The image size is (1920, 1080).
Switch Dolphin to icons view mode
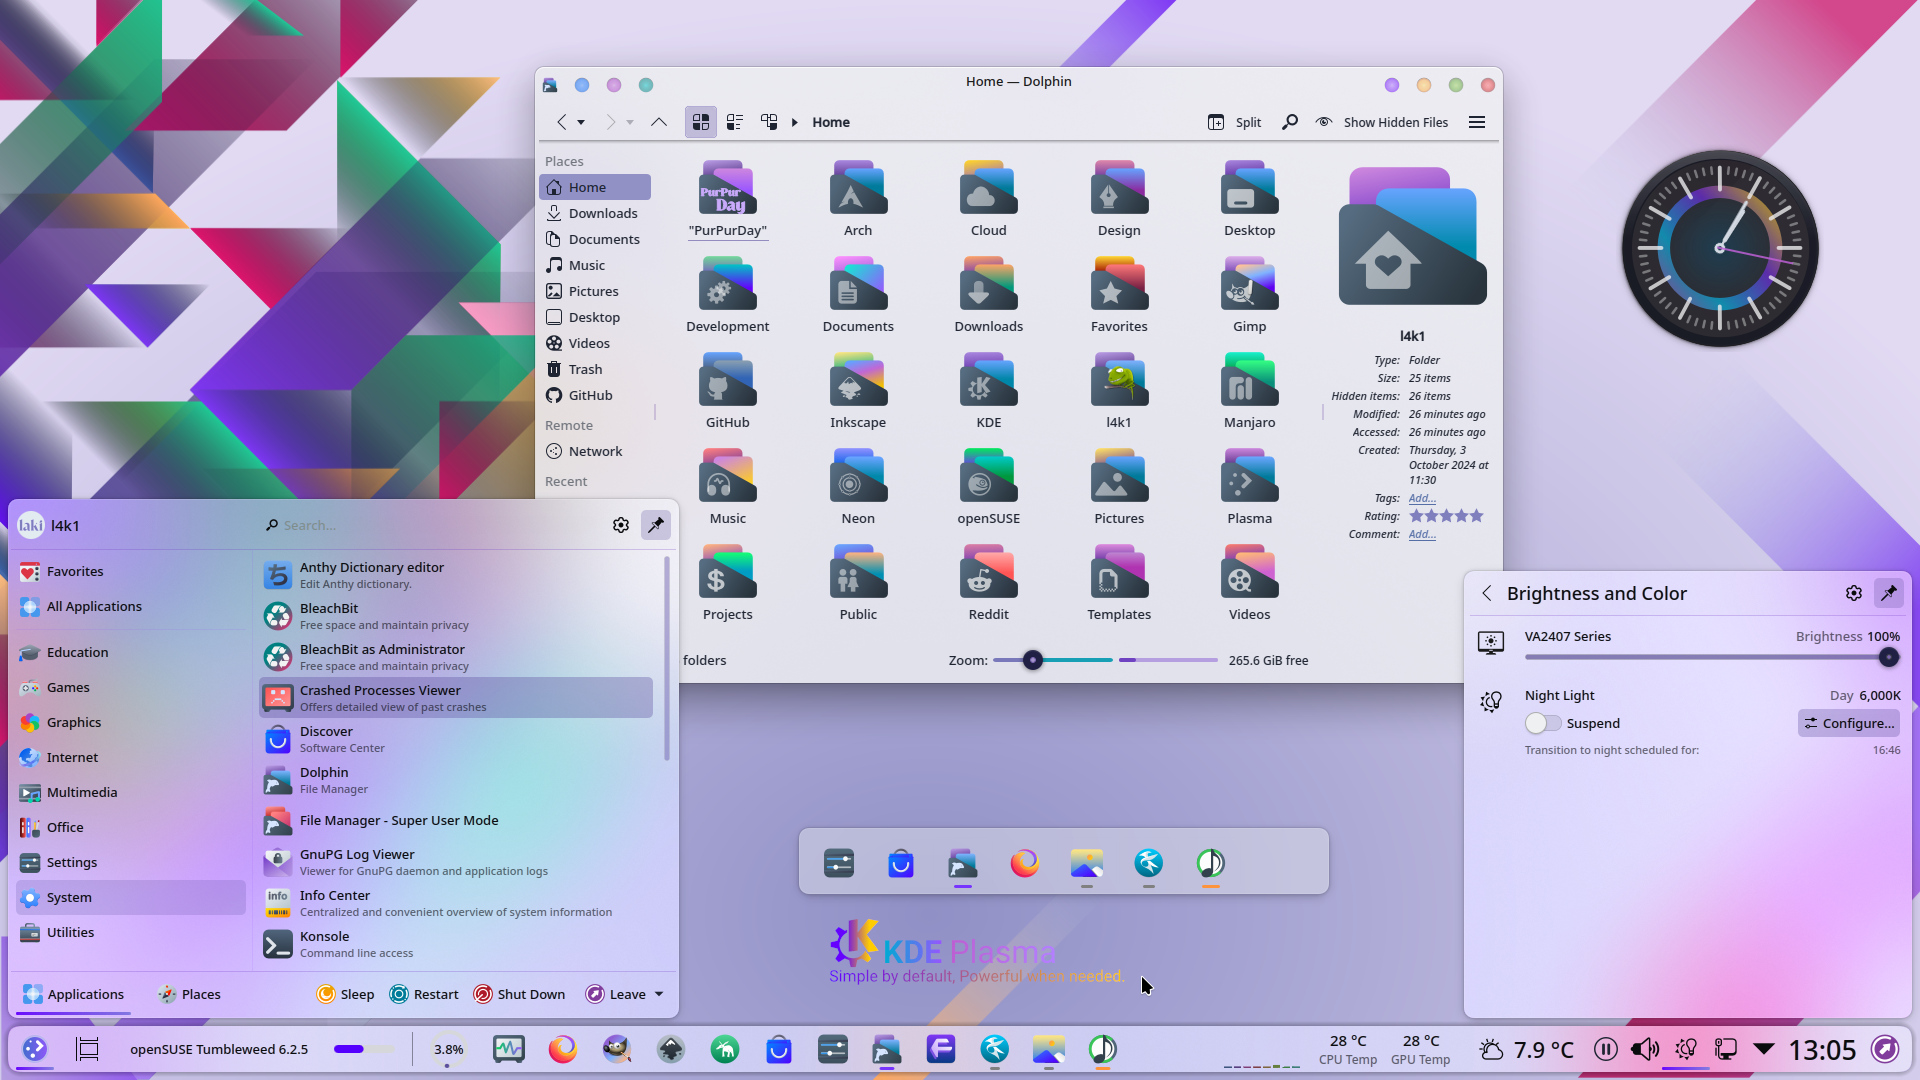point(701,122)
